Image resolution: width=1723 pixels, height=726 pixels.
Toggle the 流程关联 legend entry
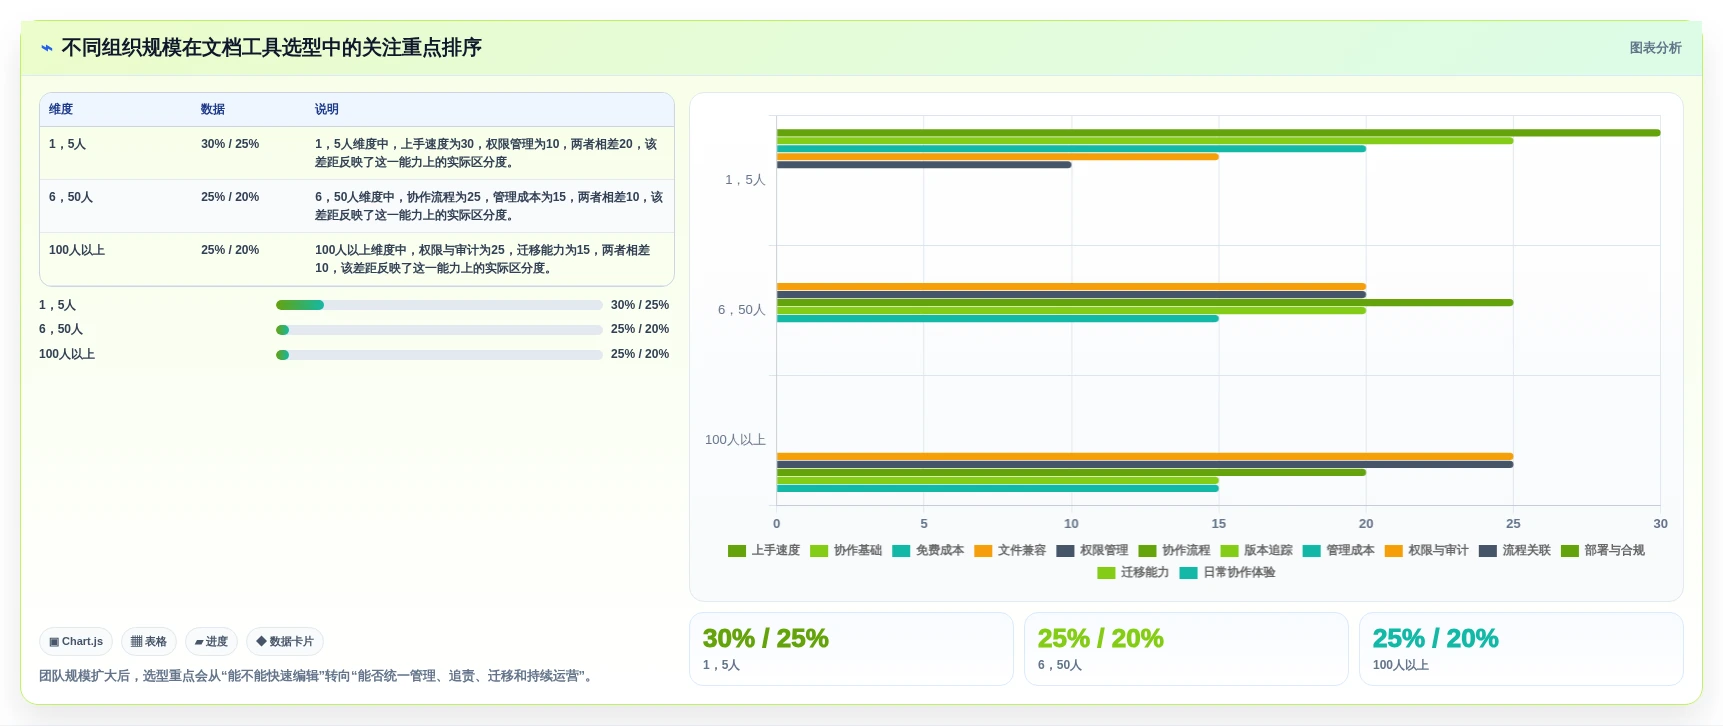pos(1514,551)
